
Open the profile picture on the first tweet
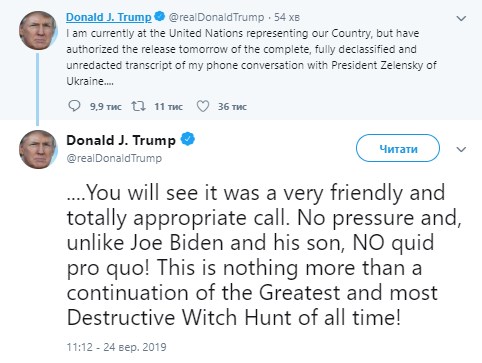pyautogui.click(x=38, y=30)
